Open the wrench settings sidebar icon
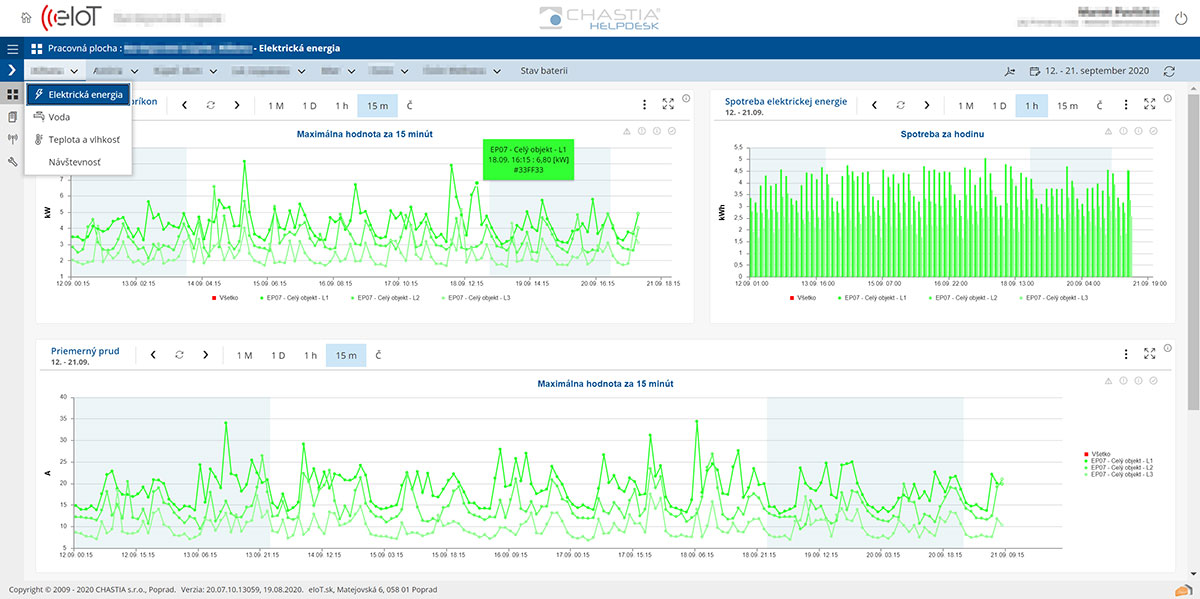Viewport: 1200px width, 599px height. coord(12,161)
